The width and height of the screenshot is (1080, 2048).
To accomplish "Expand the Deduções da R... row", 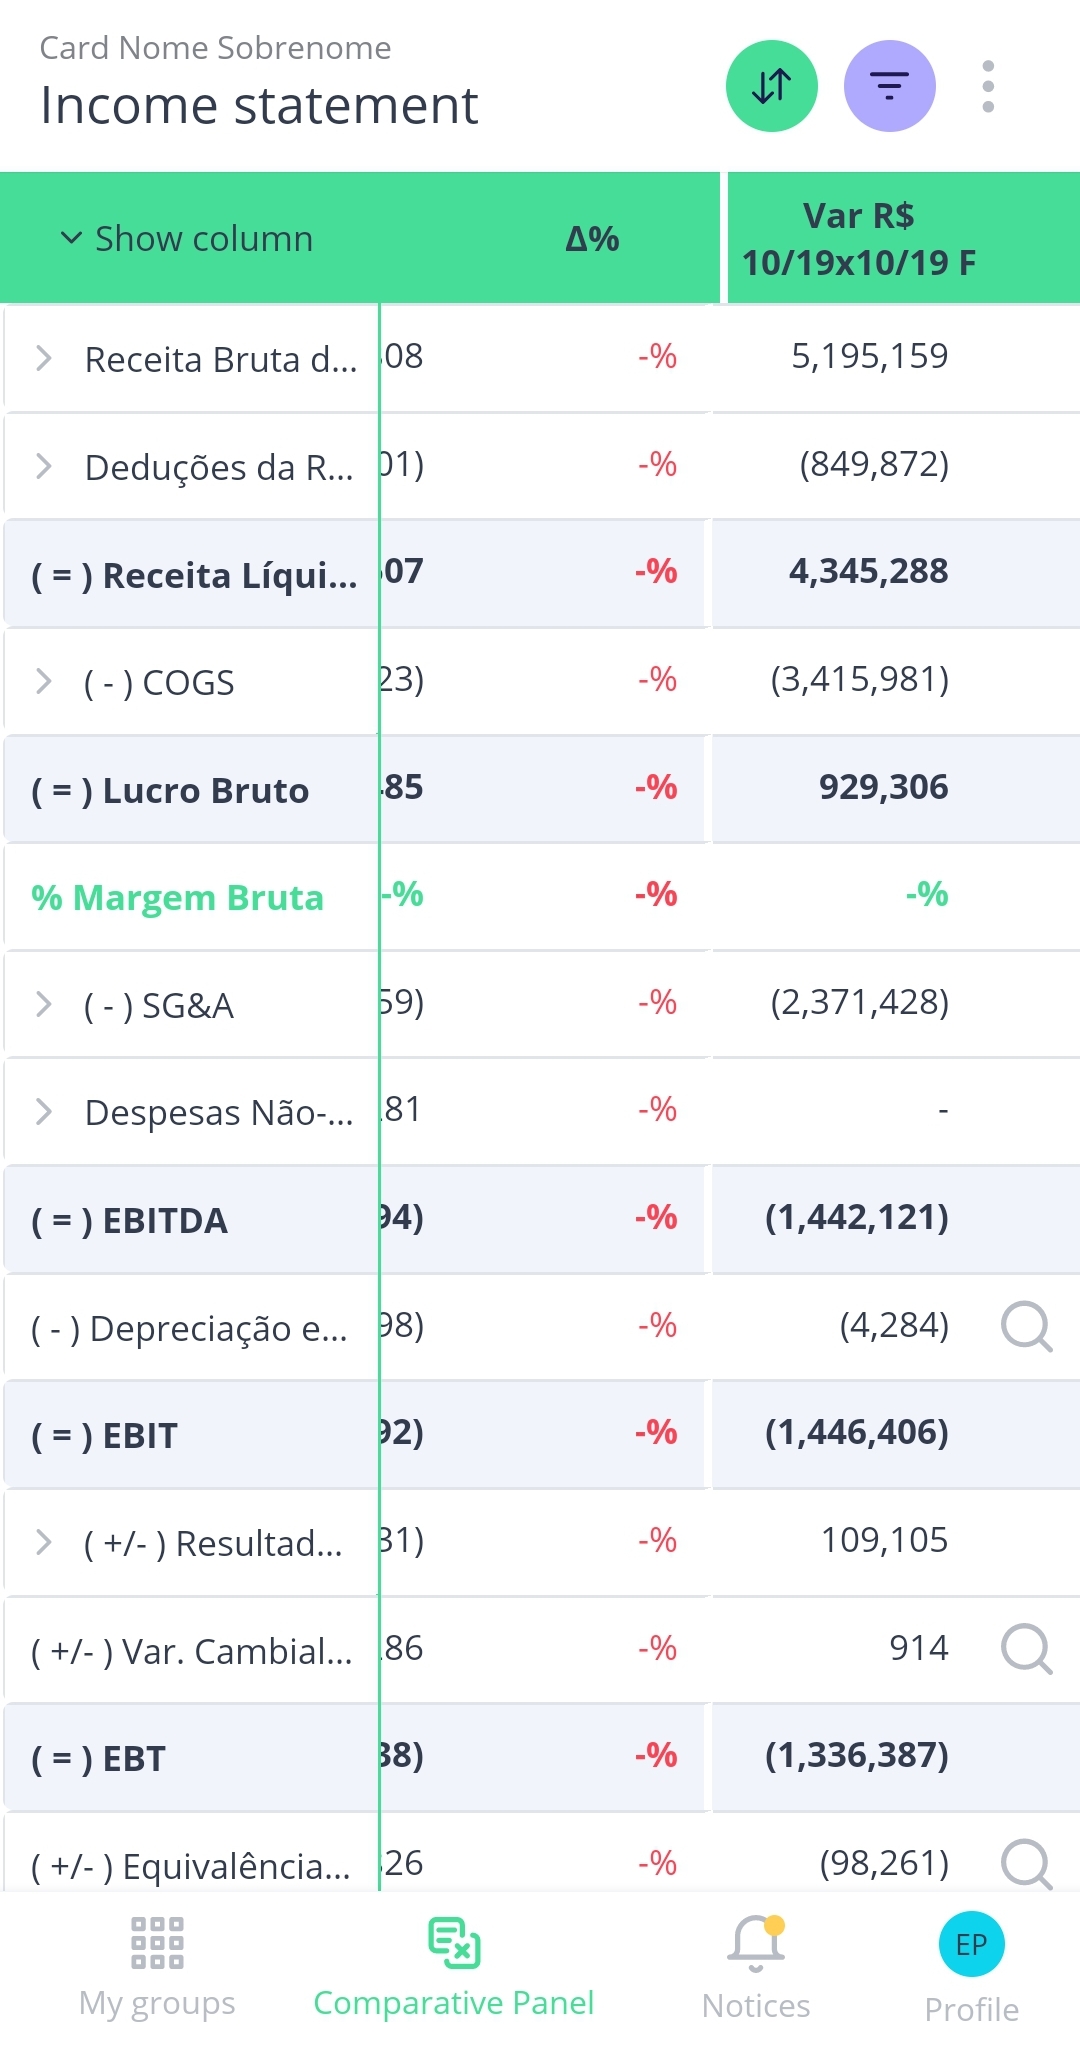I will click(x=43, y=466).
